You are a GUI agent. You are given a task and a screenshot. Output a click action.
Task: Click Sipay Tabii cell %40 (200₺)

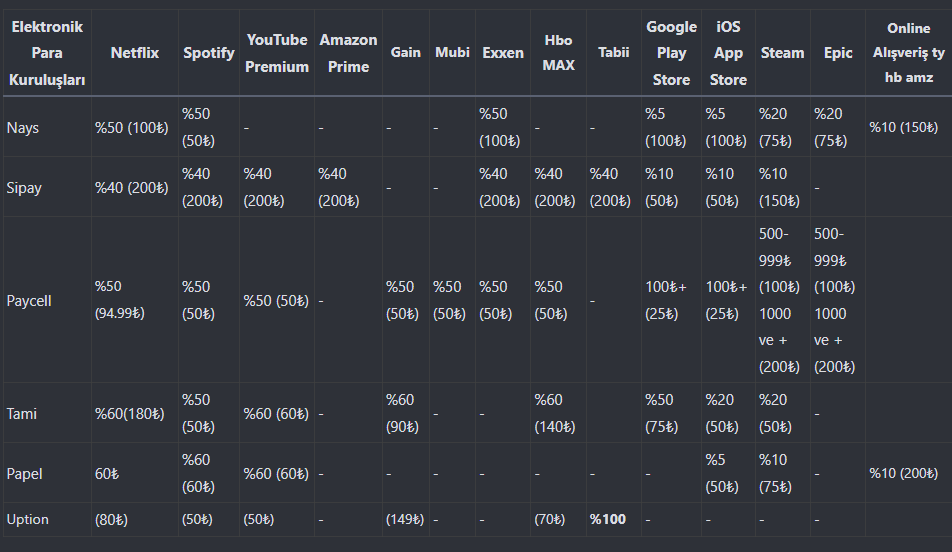(x=610, y=188)
